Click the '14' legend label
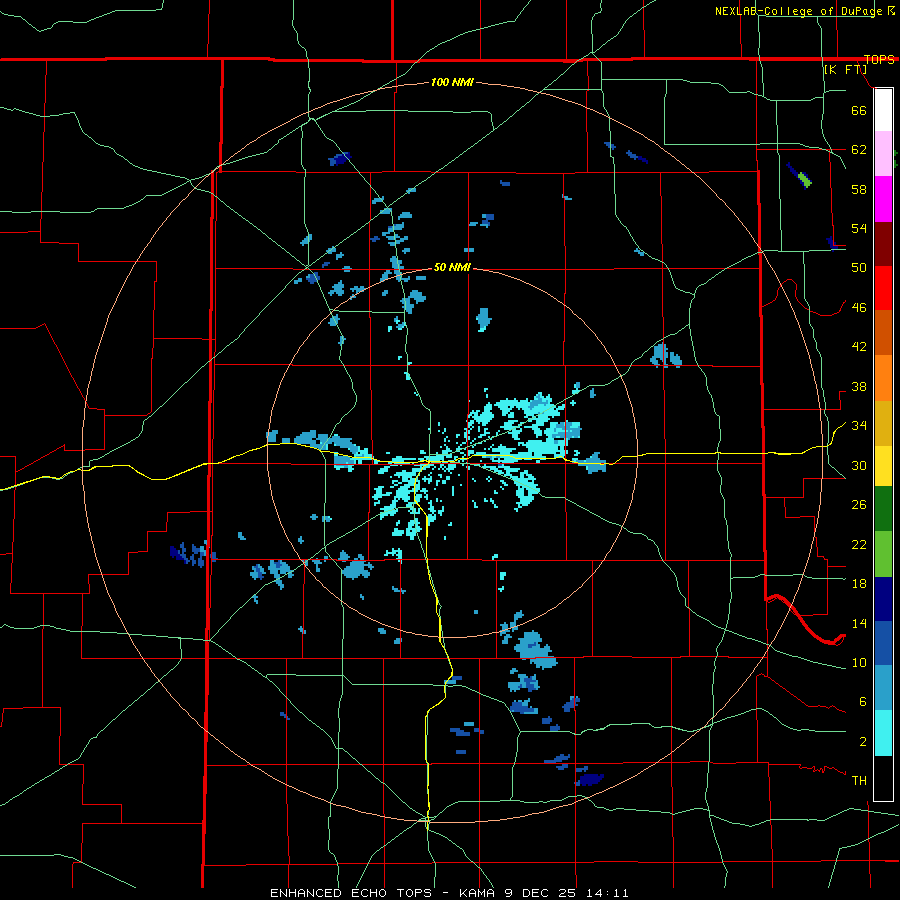 click(859, 623)
